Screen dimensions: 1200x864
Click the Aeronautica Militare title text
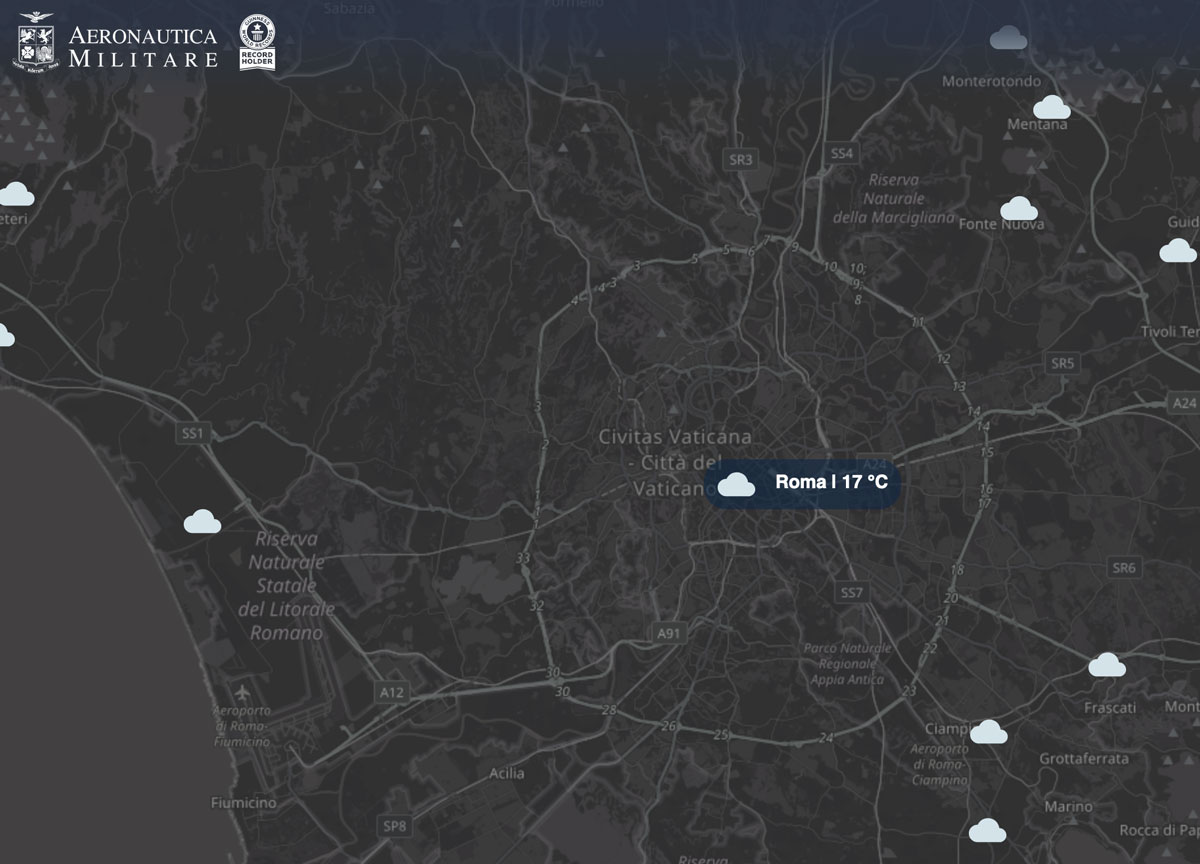click(143, 46)
